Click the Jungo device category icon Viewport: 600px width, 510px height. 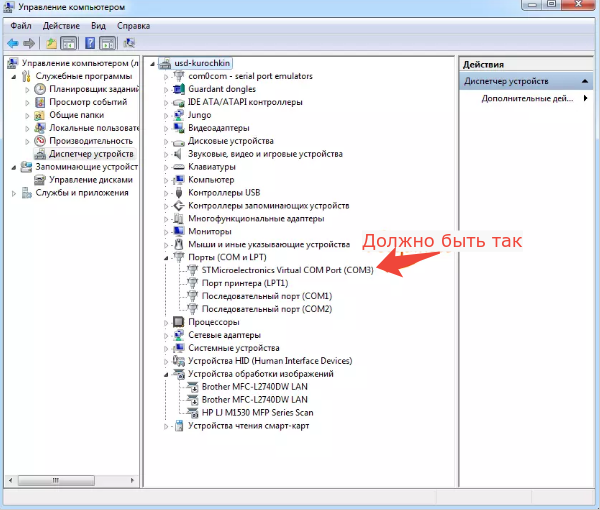tap(179, 115)
